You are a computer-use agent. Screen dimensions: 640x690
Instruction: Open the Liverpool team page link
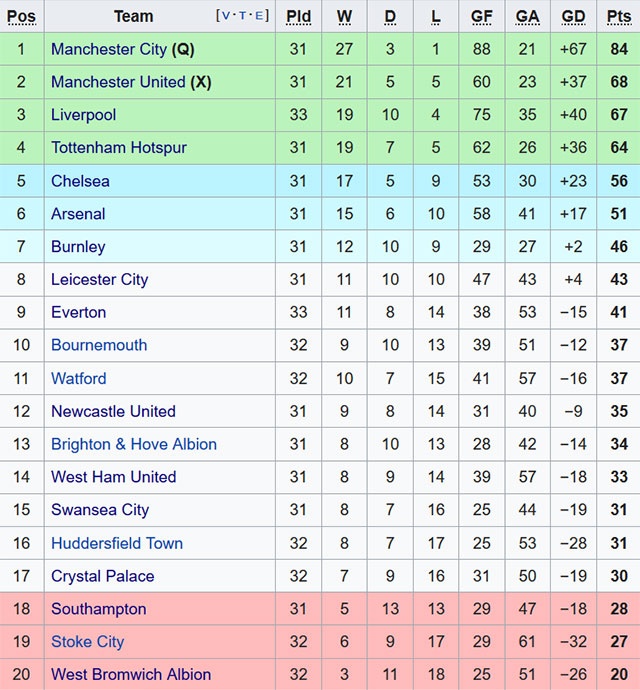(x=83, y=115)
